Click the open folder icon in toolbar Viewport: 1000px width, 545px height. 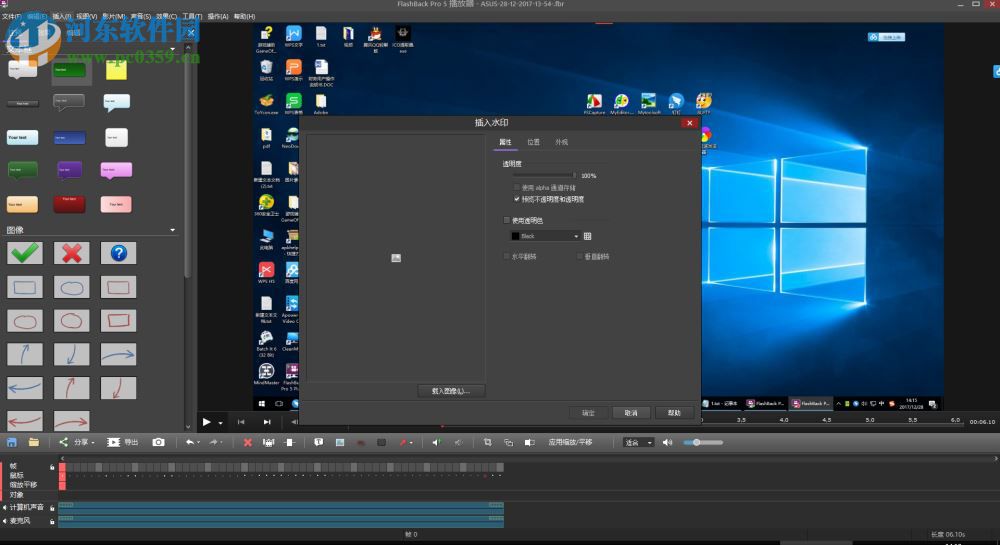(x=34, y=442)
